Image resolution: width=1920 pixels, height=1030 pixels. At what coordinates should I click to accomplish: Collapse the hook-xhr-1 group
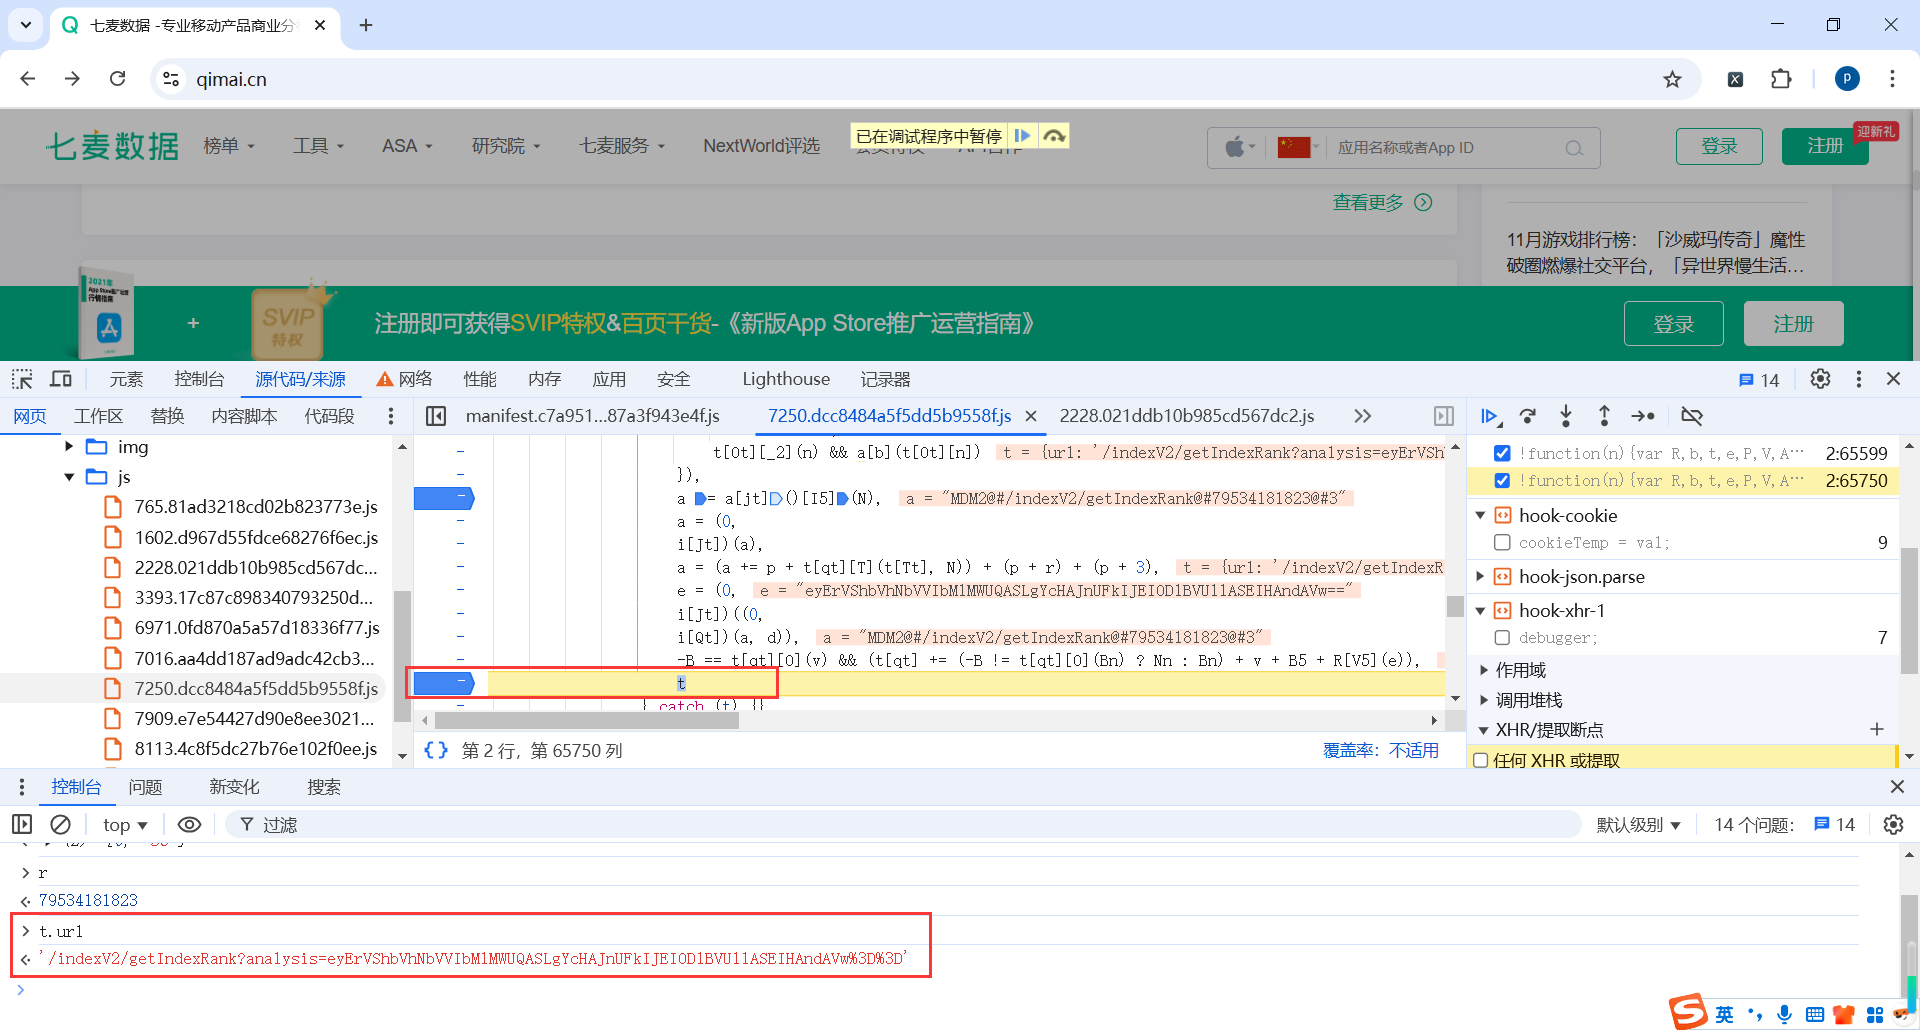click(1481, 611)
